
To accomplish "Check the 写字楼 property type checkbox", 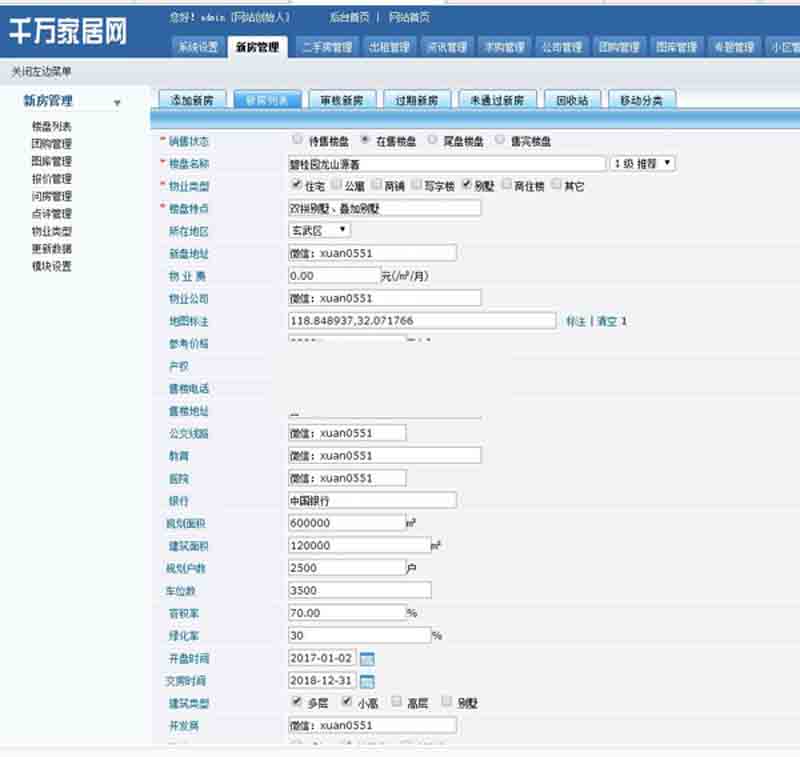I will pyautogui.click(x=416, y=185).
